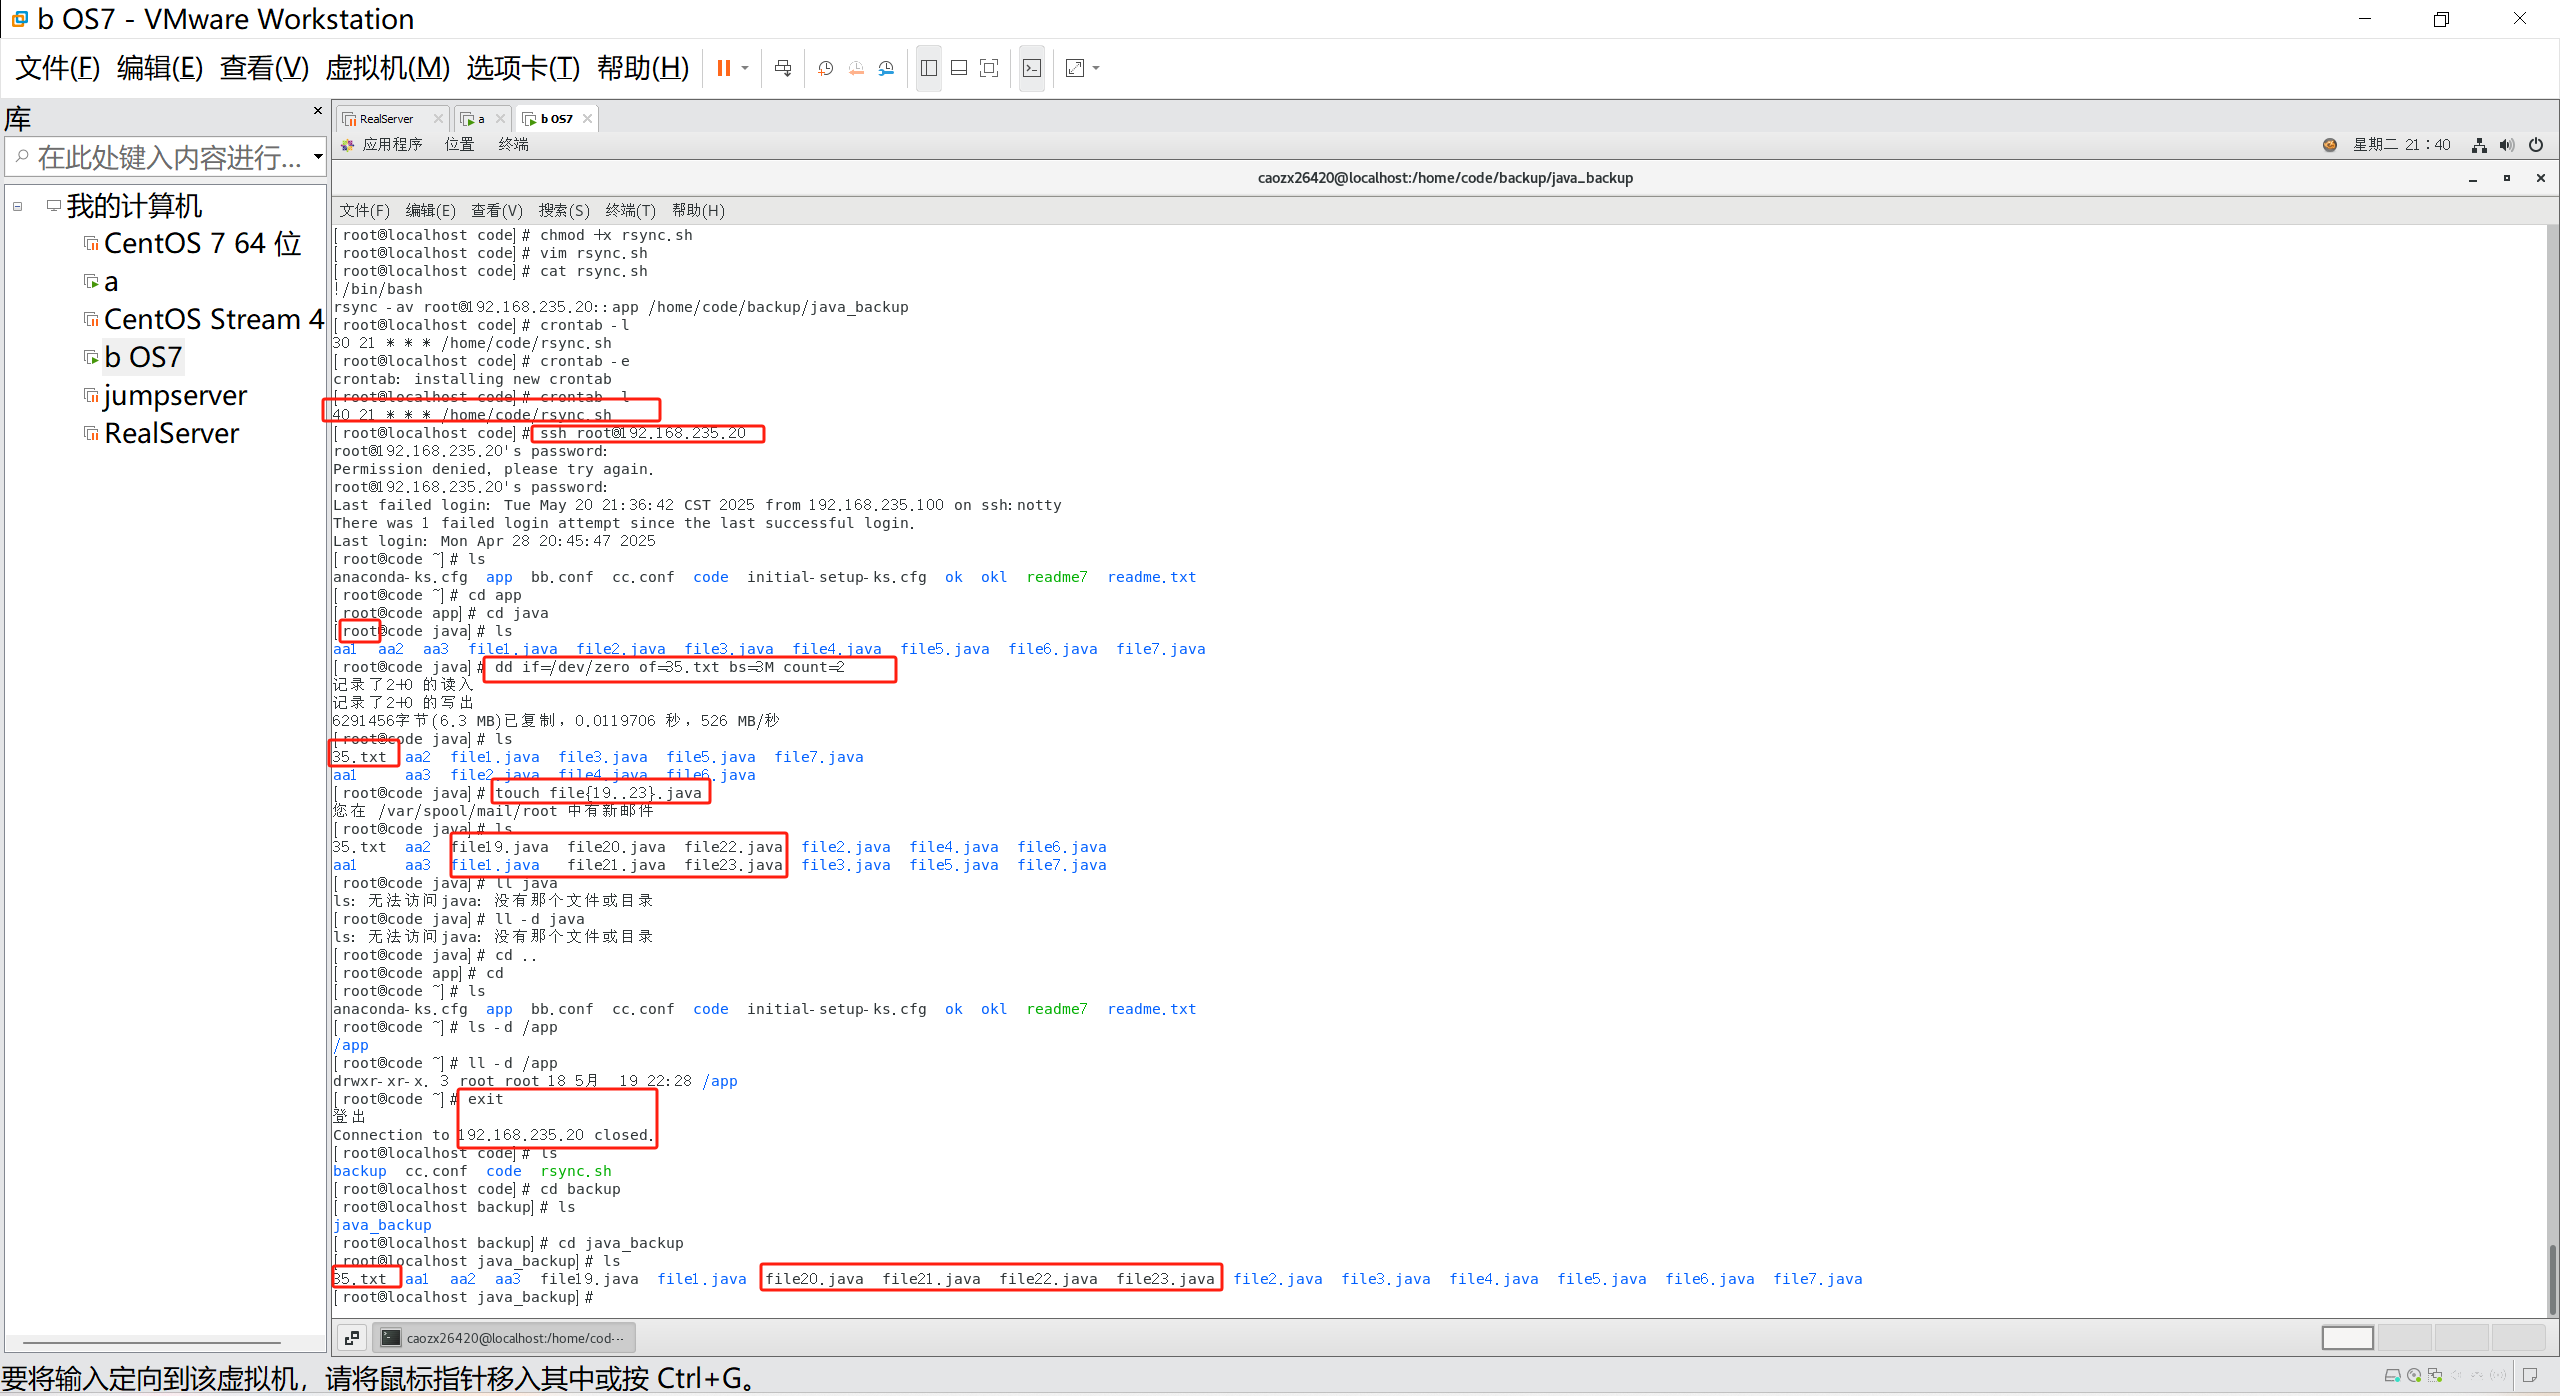Send Ctrl+Alt+Del to the VM

(783, 68)
